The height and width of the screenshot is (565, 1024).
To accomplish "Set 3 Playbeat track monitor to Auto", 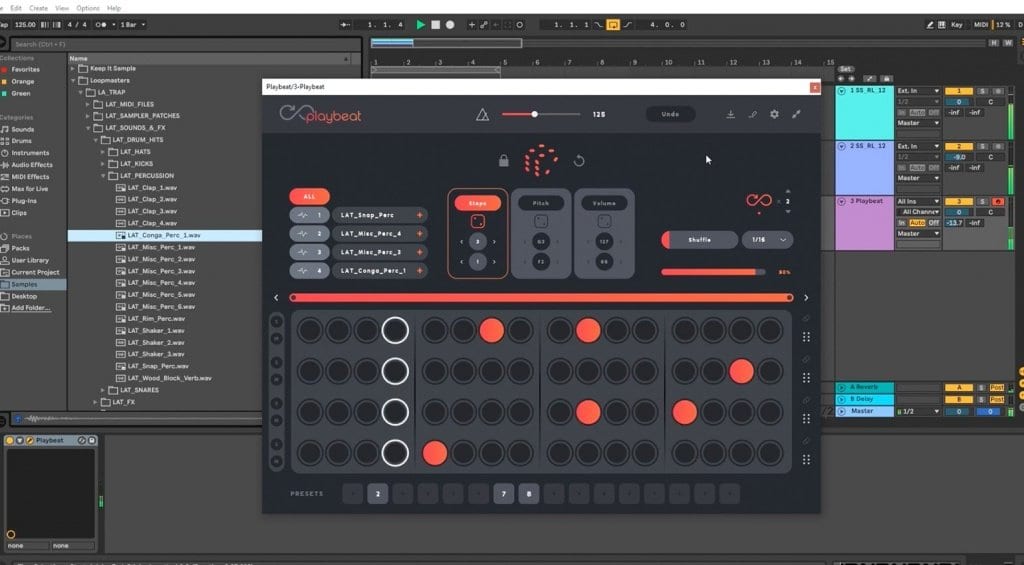I will pyautogui.click(x=917, y=223).
